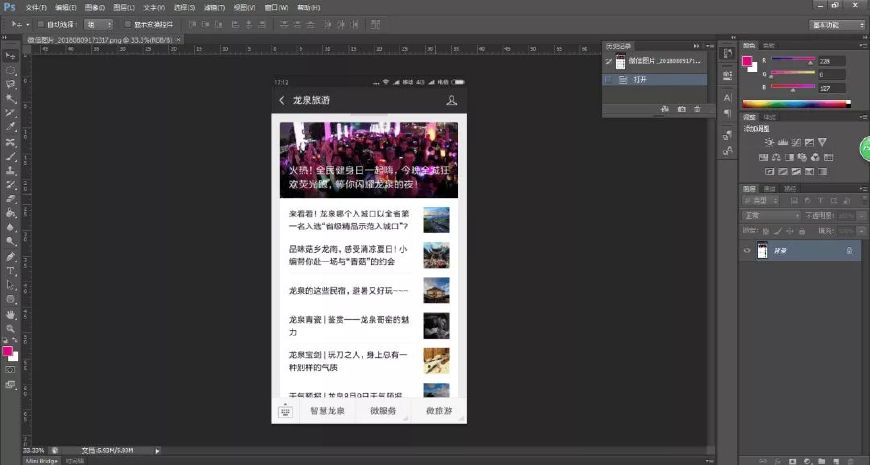870x465 pixels.
Task: Open layer opacity dropdown arrow
Action: point(861,215)
